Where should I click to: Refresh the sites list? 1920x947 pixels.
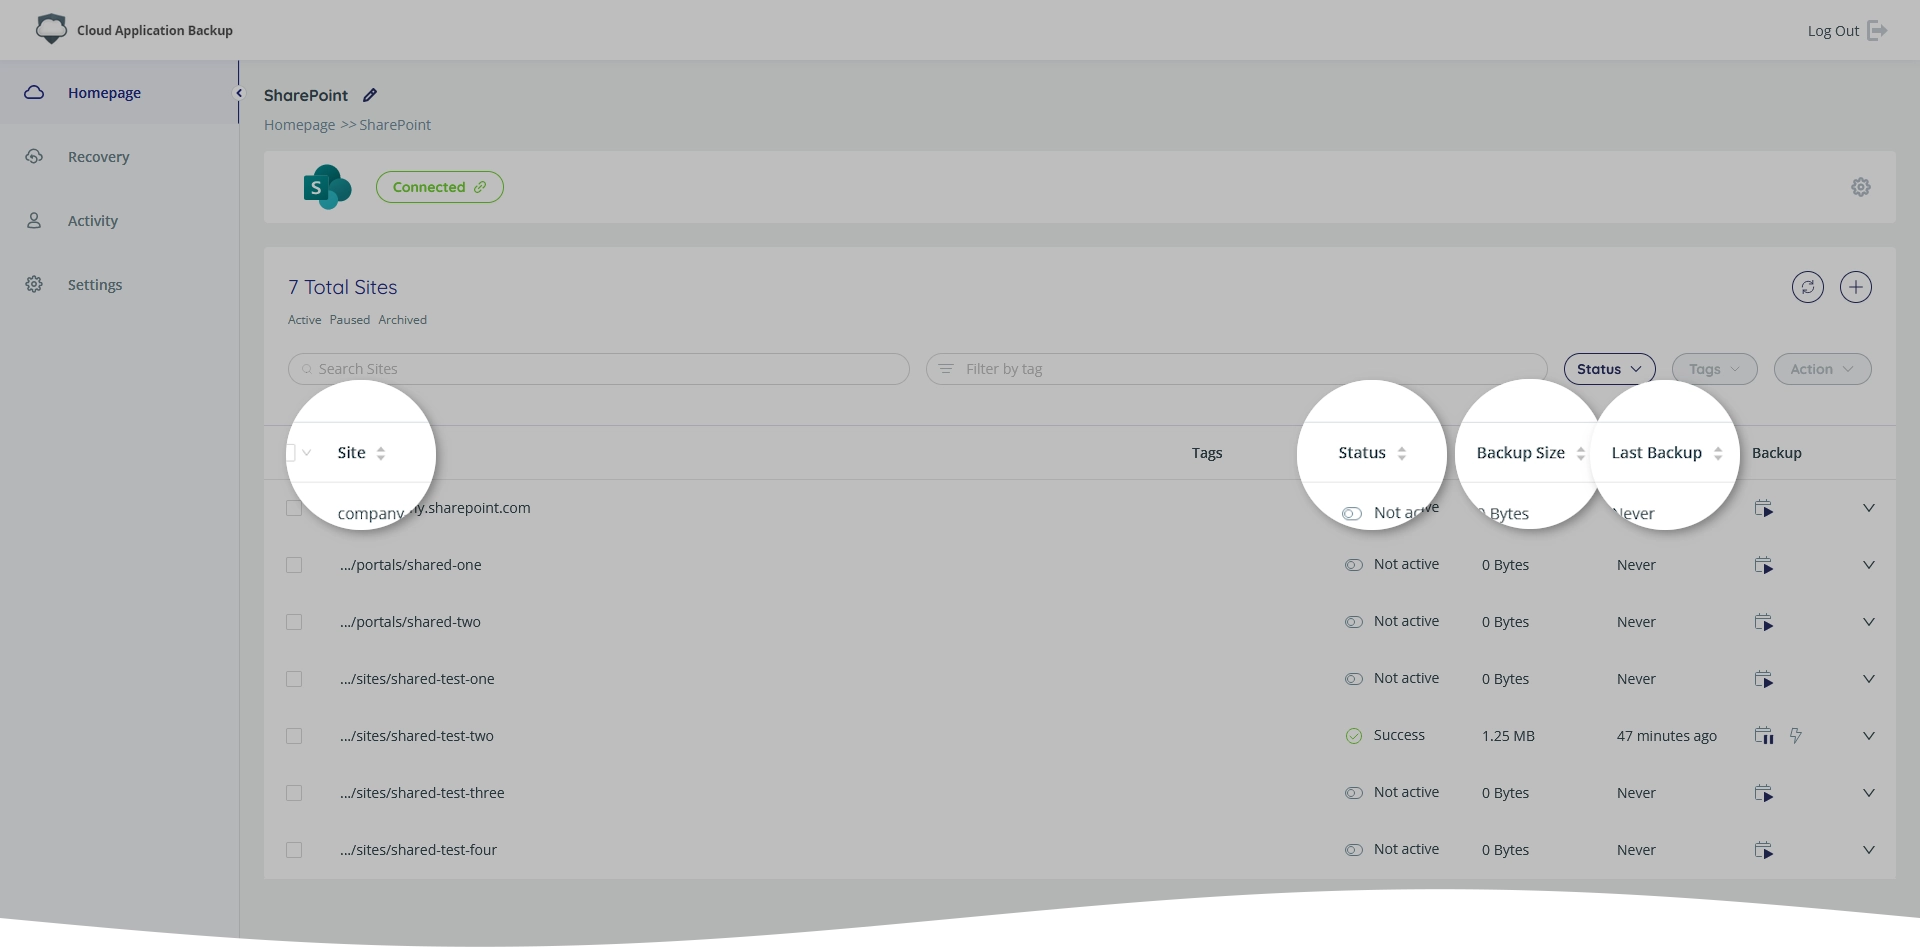tap(1807, 287)
